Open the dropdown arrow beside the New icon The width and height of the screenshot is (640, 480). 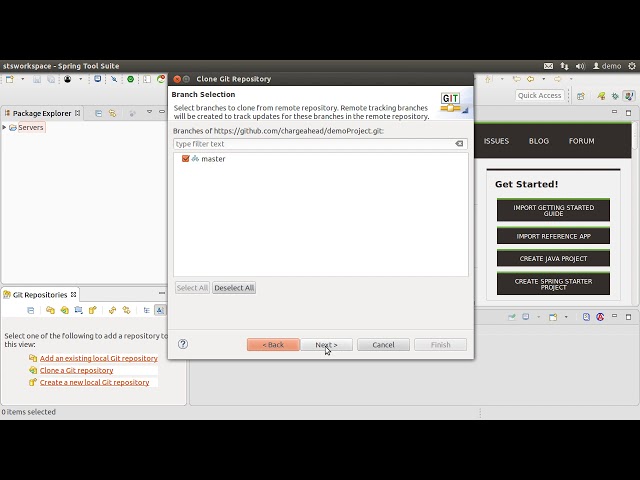pos(22,79)
